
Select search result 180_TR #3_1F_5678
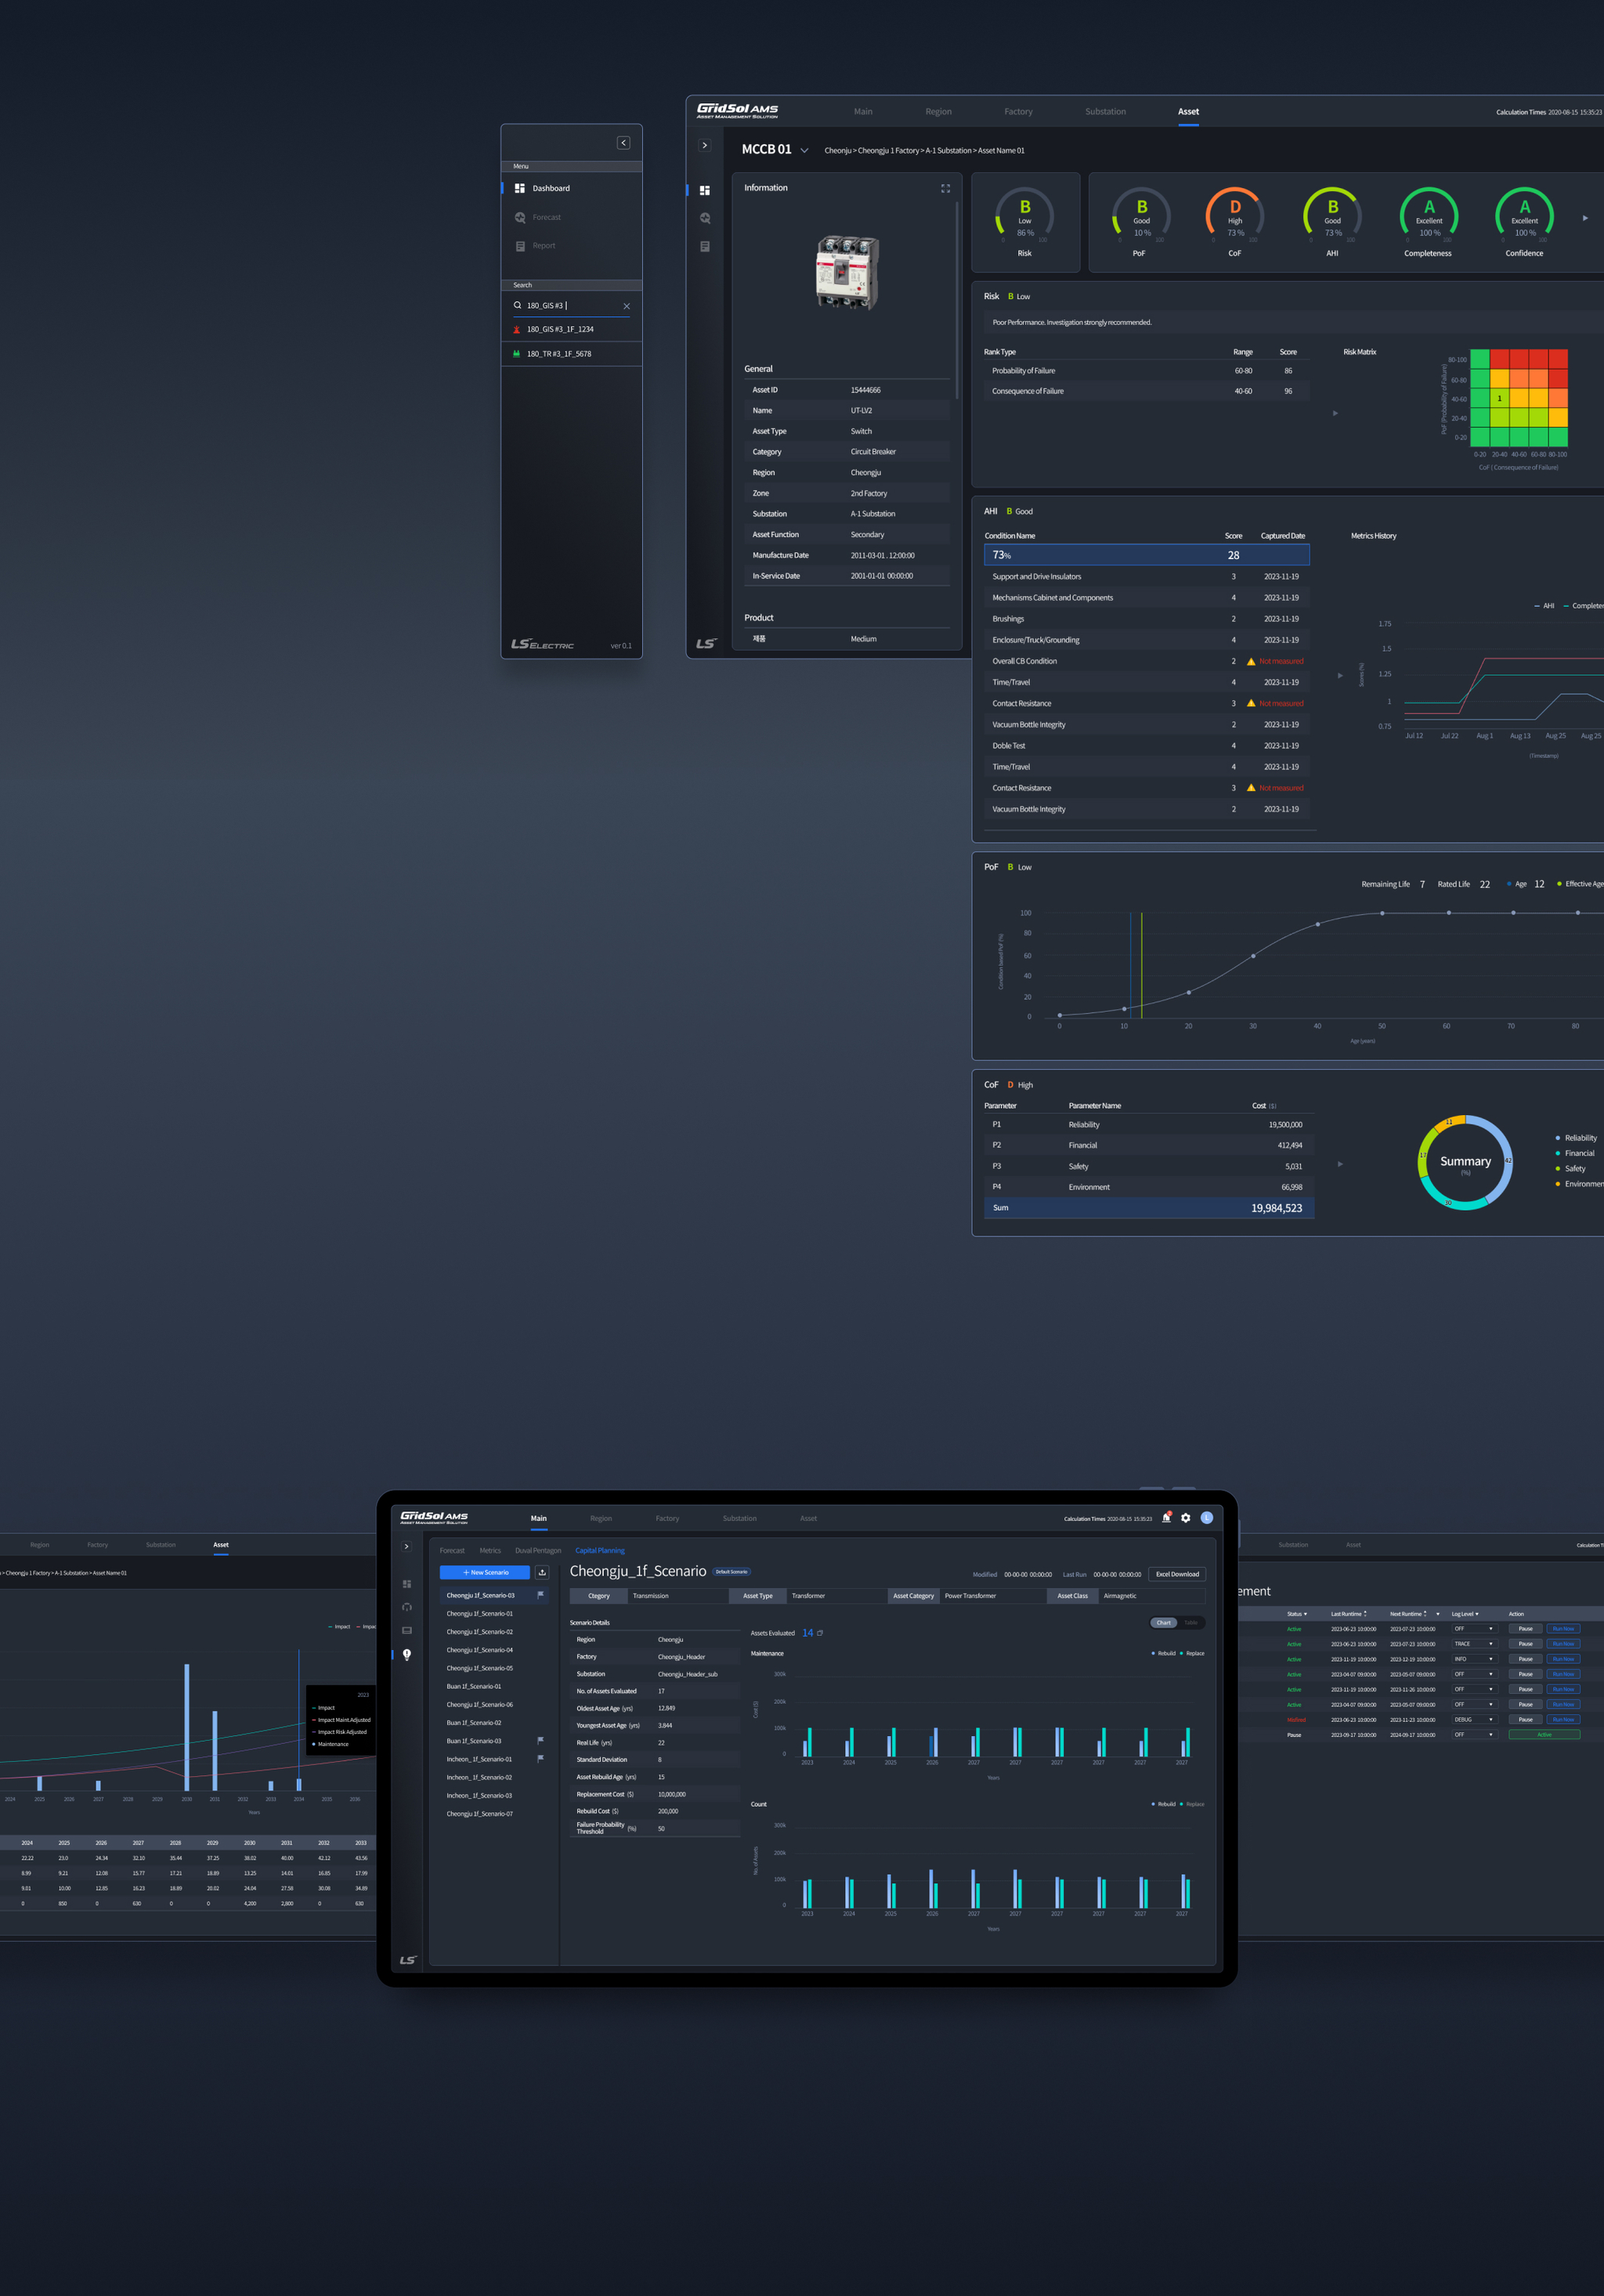click(x=559, y=354)
